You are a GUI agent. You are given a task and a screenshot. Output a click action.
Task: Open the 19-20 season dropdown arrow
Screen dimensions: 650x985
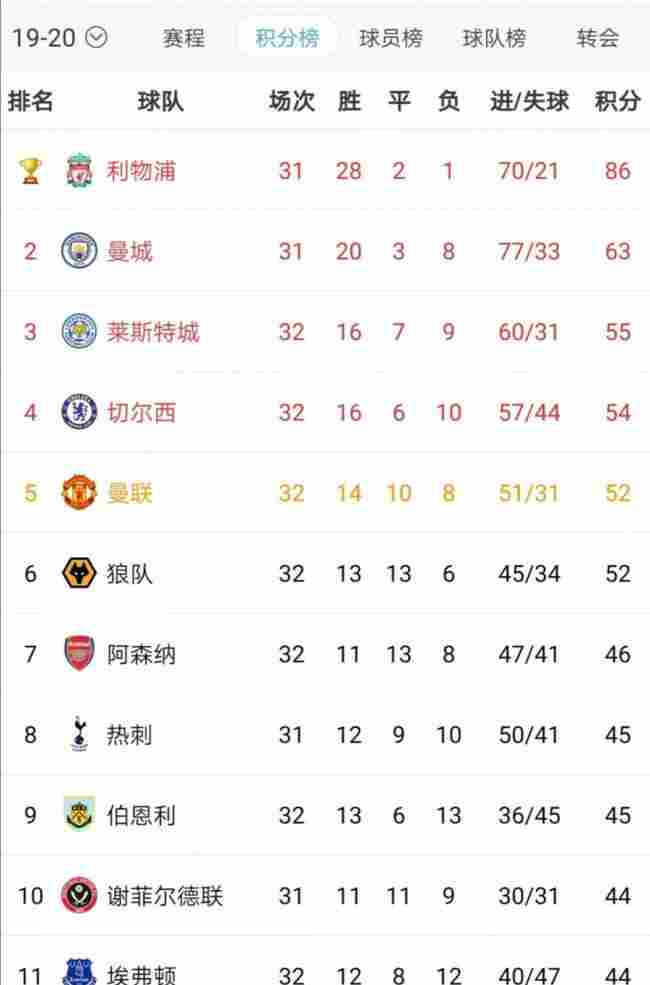click(96, 38)
